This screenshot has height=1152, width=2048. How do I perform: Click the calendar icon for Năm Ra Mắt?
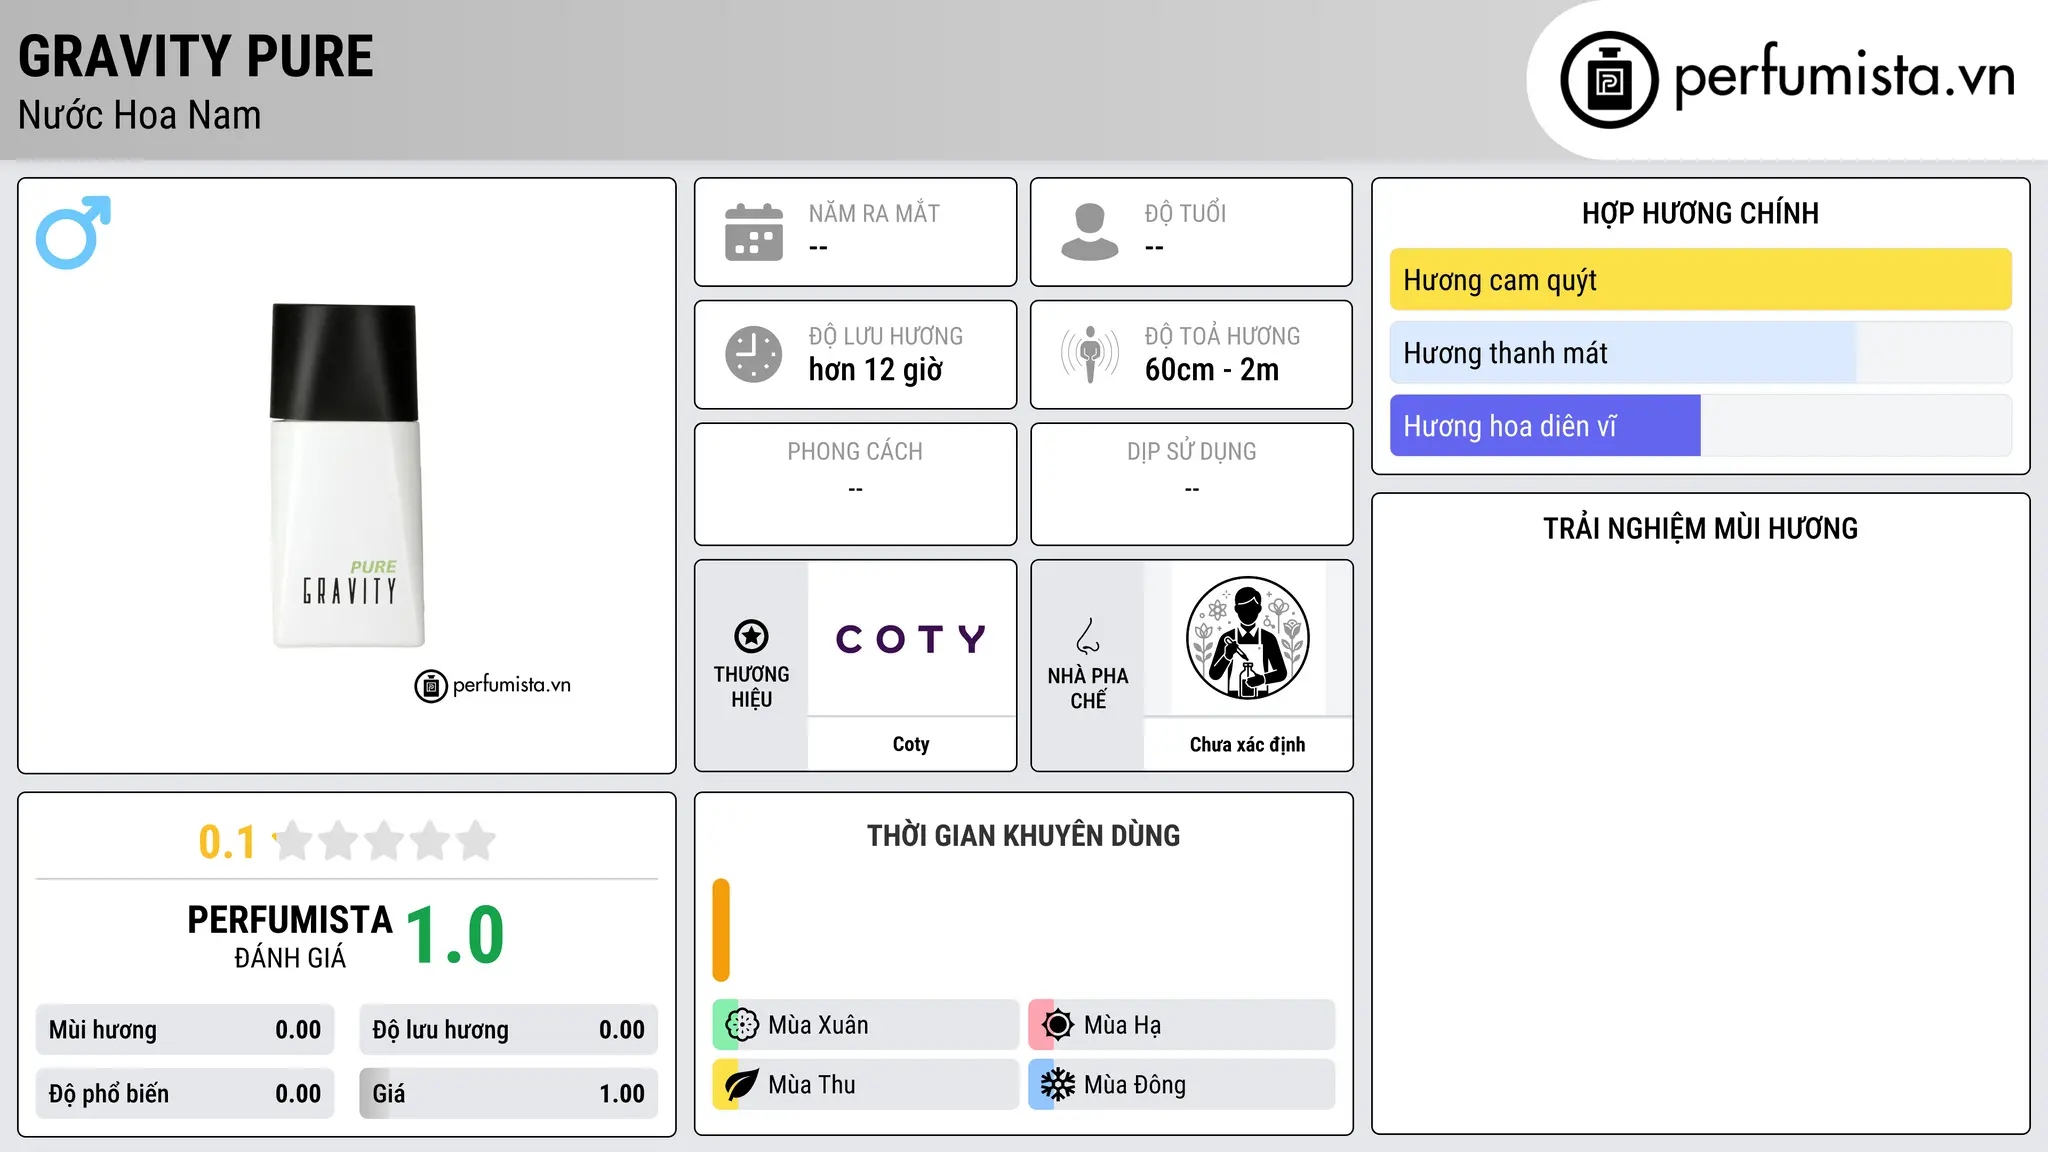(x=754, y=232)
